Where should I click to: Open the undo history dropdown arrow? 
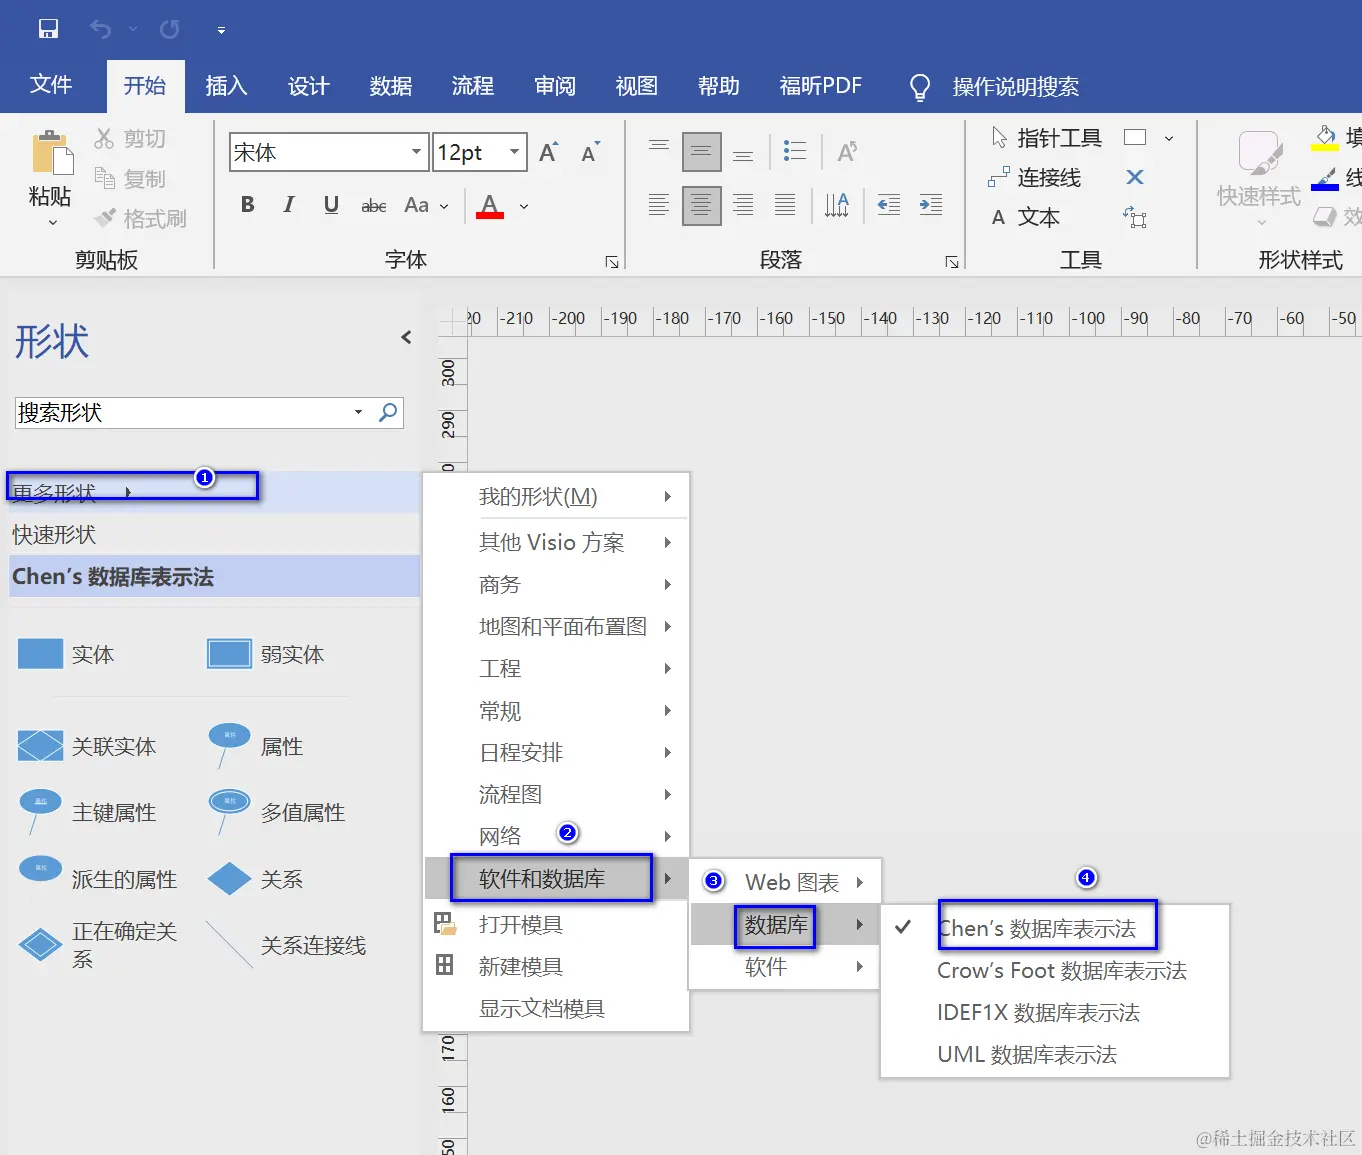[133, 29]
